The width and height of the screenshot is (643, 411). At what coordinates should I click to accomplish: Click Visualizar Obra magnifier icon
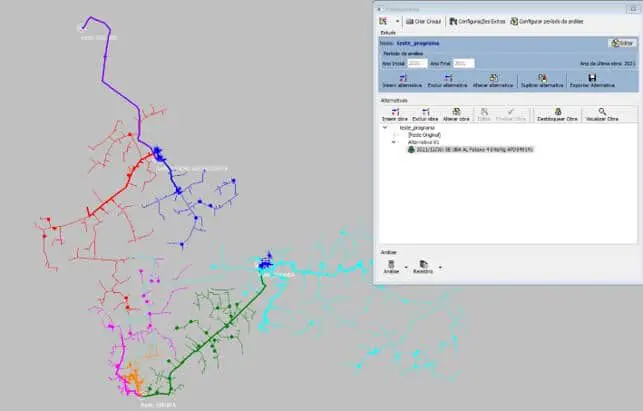pos(602,114)
